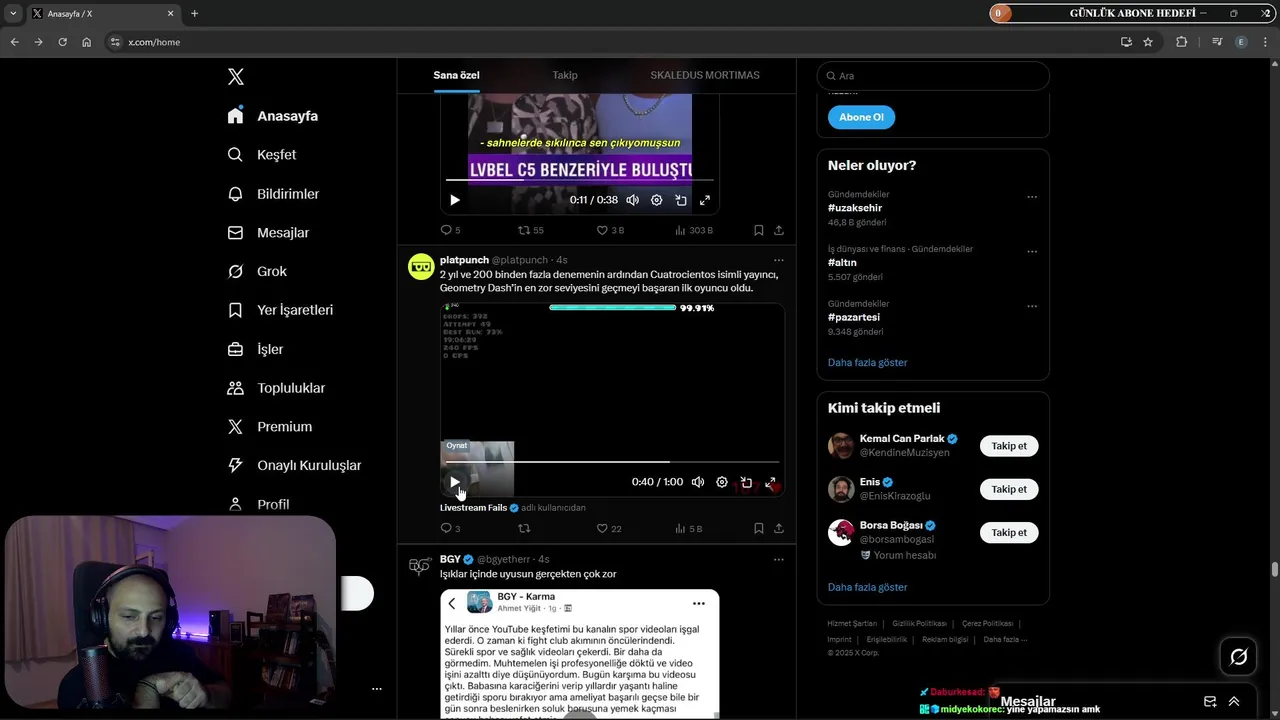The image size is (1280, 720).
Task: Open browser tab search dropdown
Action: coord(12,13)
